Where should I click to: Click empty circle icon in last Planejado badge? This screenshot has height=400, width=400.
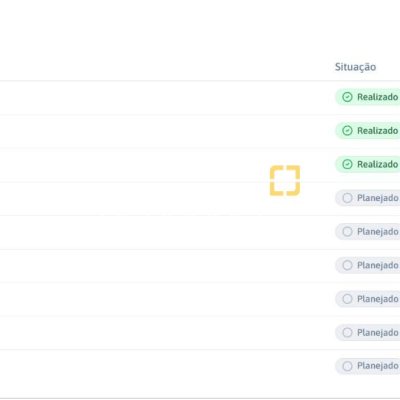[347, 366]
